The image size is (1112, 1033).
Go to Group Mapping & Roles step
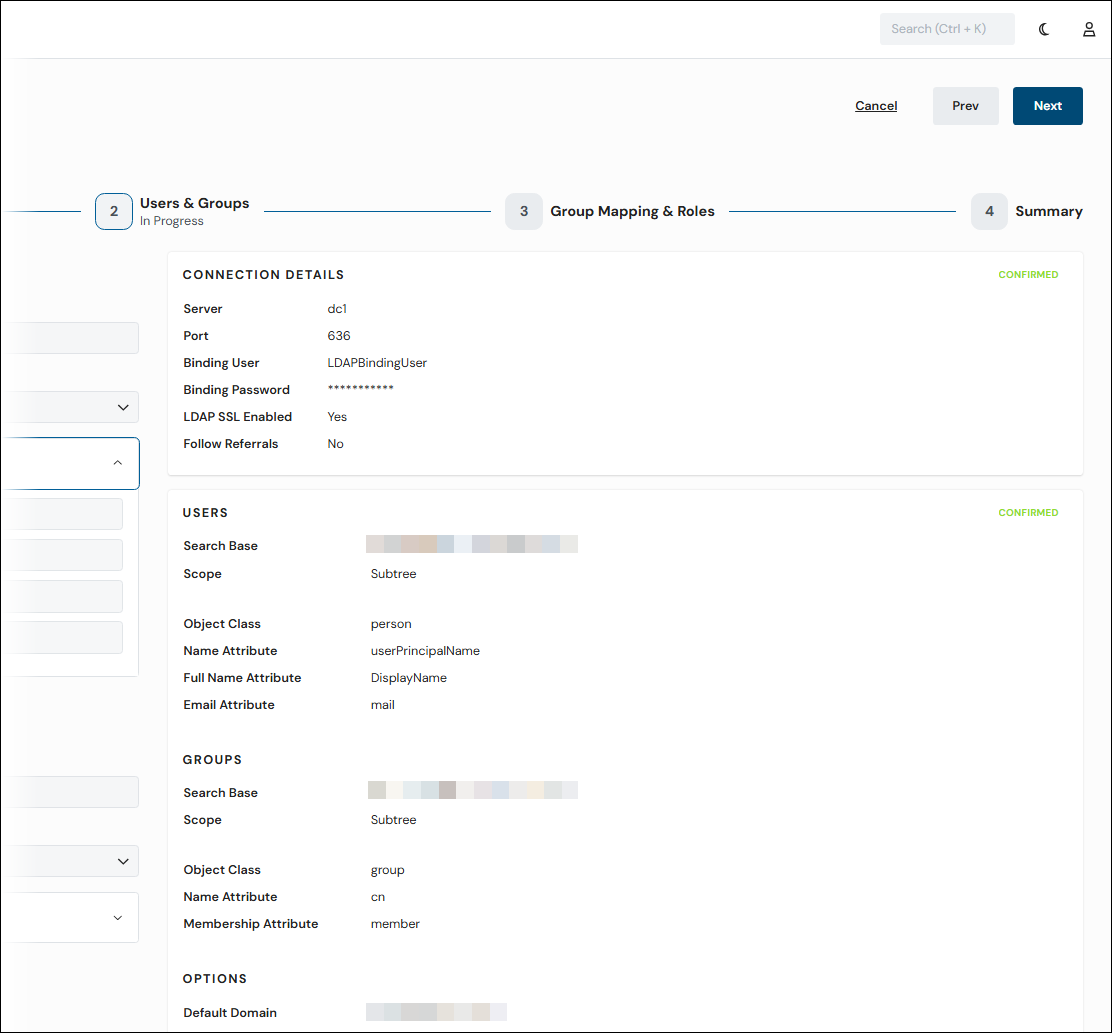(x=632, y=211)
